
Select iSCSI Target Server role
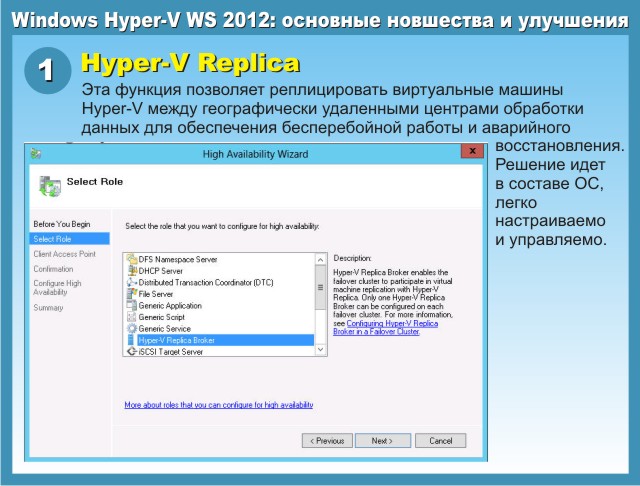pos(170,351)
